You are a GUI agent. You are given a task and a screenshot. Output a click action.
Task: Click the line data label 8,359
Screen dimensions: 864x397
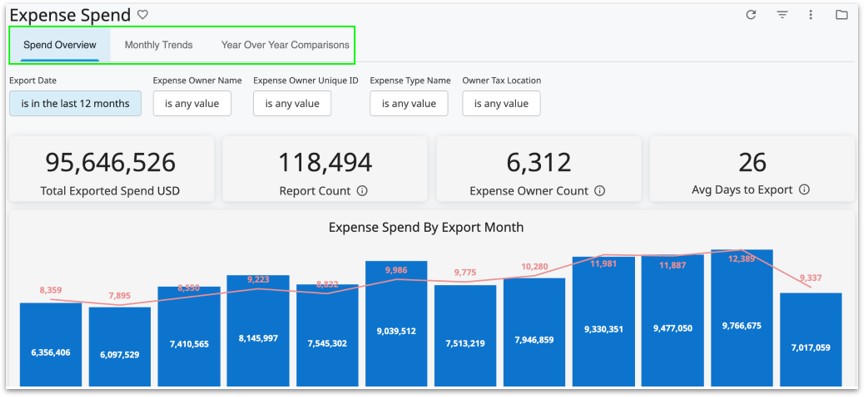[x=51, y=289]
